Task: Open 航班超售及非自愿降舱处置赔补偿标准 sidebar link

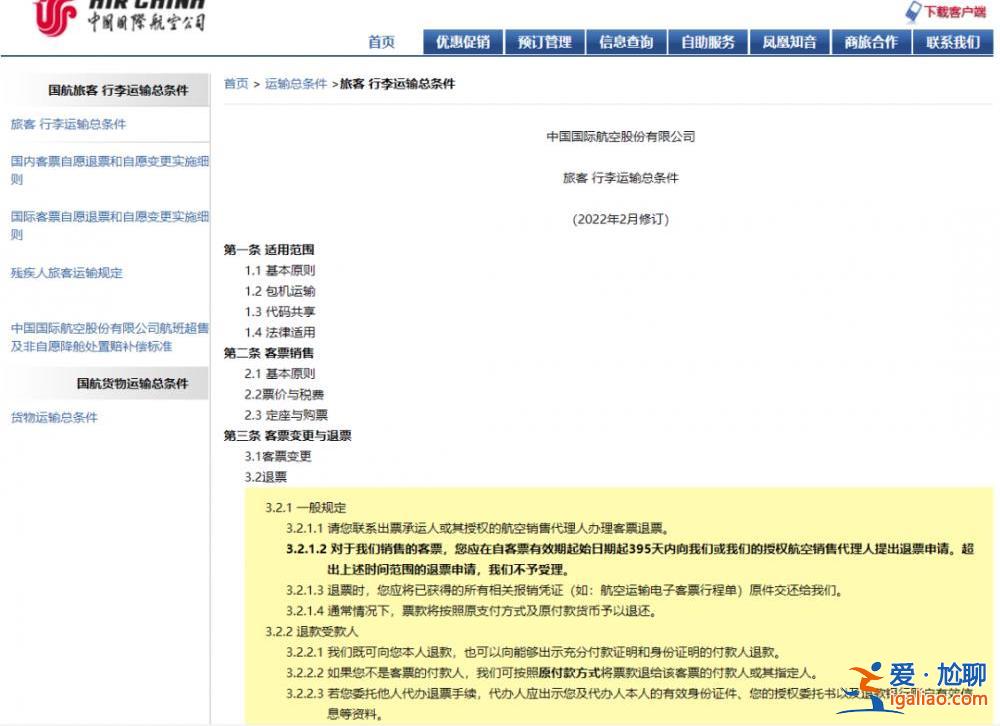Action: click(x=110, y=337)
